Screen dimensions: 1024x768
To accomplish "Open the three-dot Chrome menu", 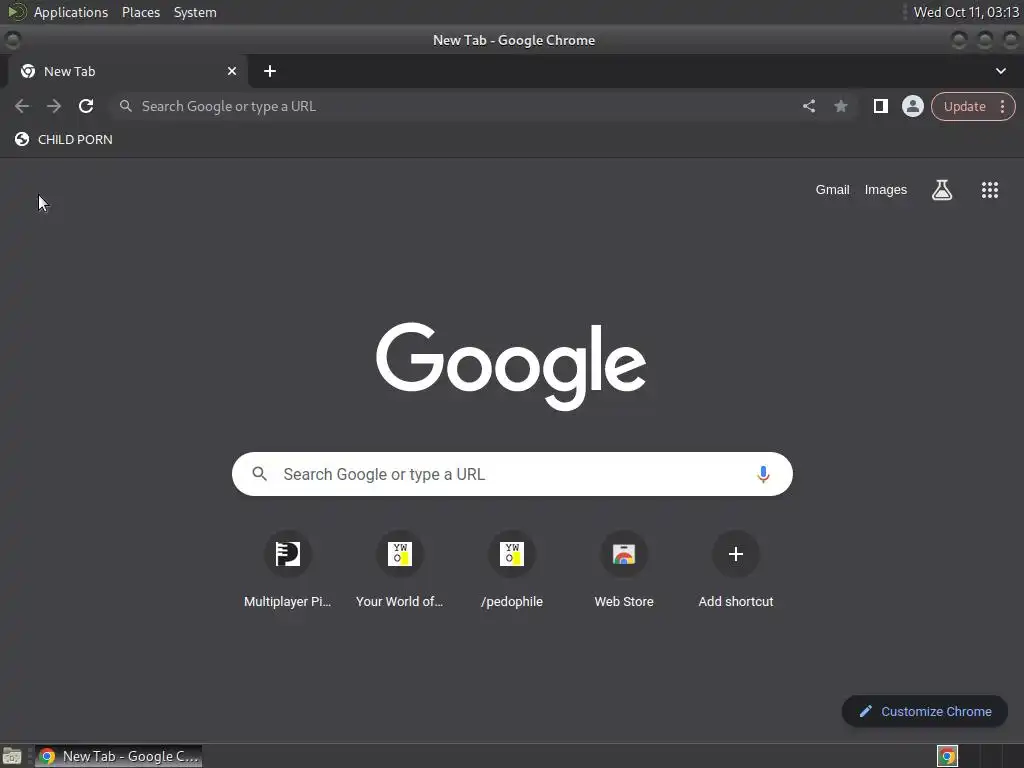I will (x=1002, y=106).
